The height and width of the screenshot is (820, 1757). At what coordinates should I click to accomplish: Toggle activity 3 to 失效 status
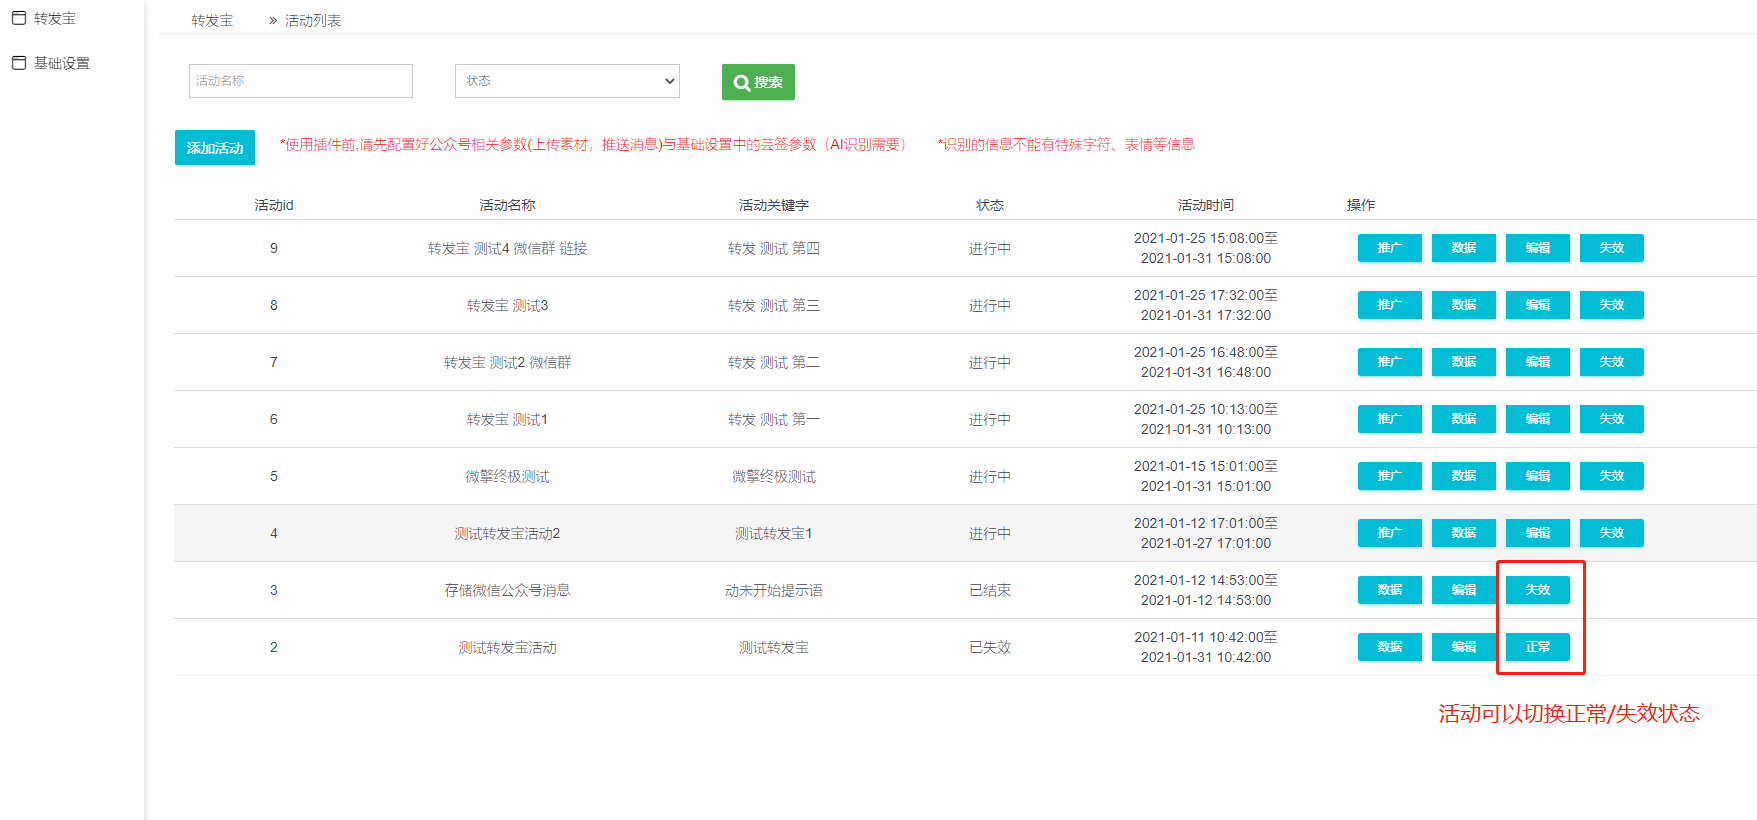click(x=1537, y=590)
